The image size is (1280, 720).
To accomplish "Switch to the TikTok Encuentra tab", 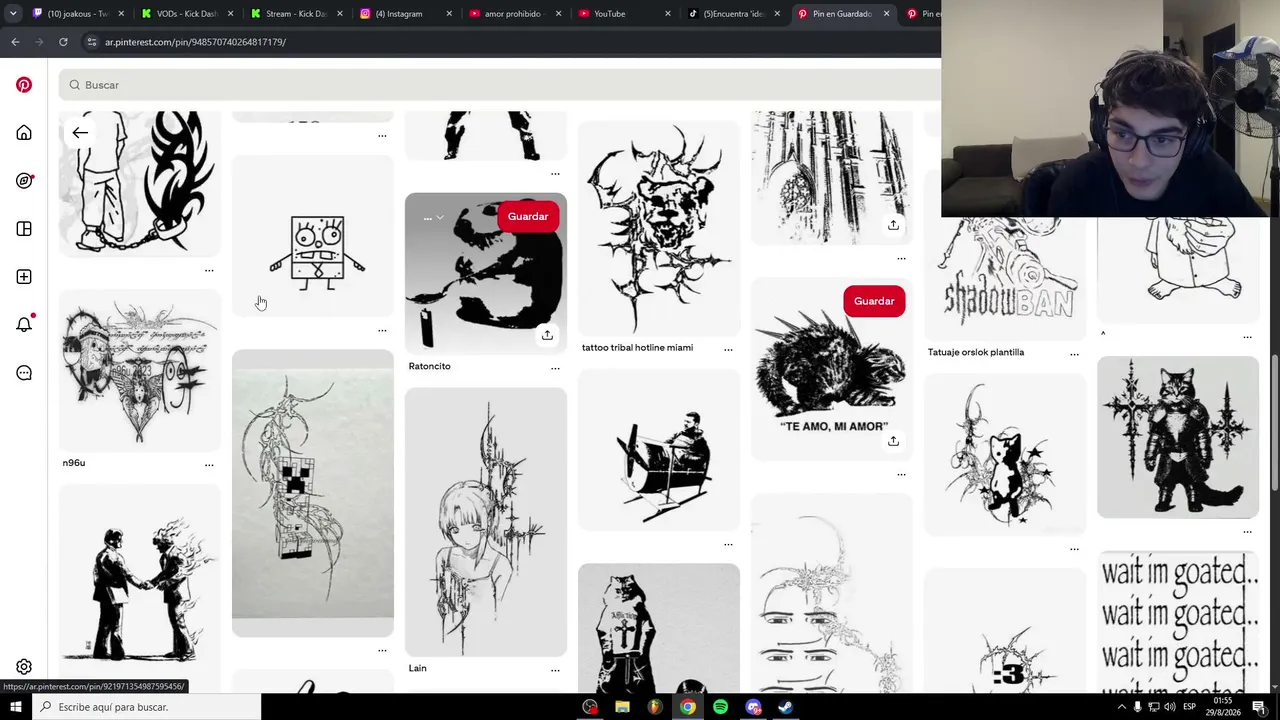I will coord(735,14).
